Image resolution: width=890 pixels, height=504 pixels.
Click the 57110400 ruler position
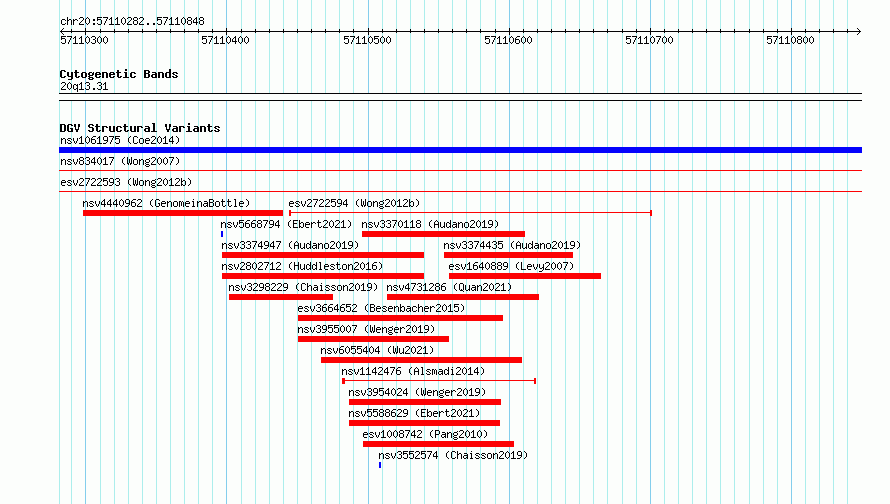tap(225, 40)
